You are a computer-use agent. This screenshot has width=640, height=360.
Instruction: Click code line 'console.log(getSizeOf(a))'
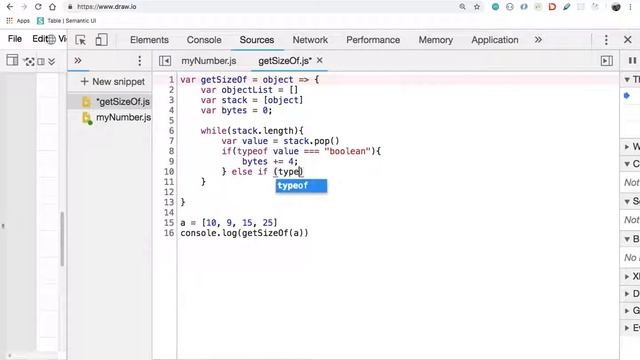point(244,233)
